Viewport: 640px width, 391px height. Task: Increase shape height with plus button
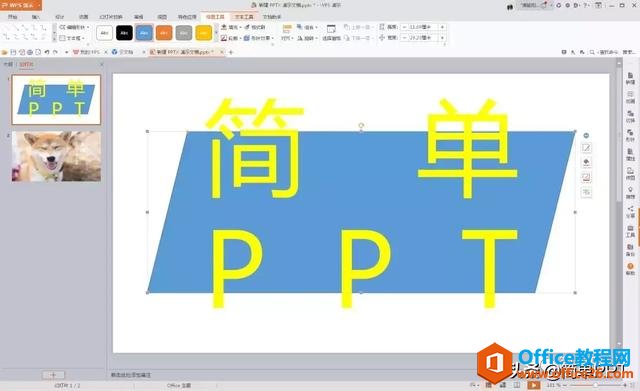pyautogui.click(x=442, y=27)
